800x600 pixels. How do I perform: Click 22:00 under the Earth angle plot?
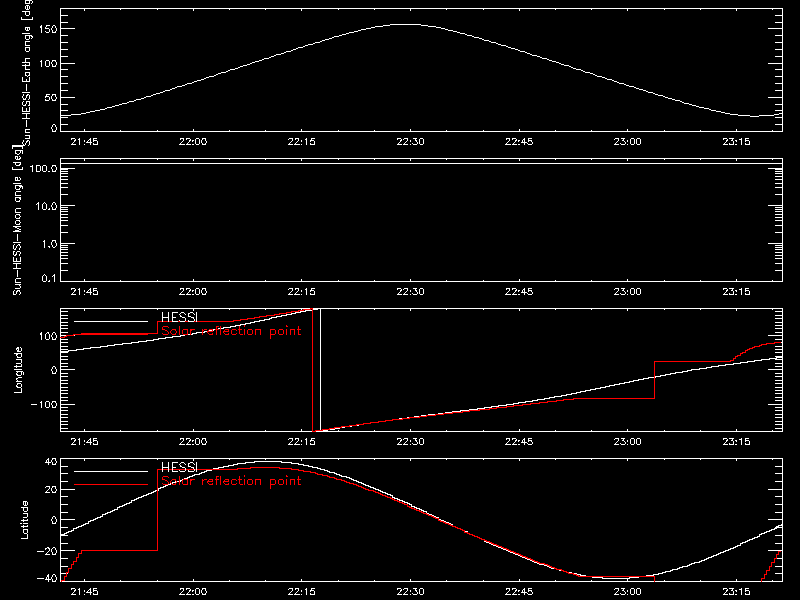coord(193,141)
